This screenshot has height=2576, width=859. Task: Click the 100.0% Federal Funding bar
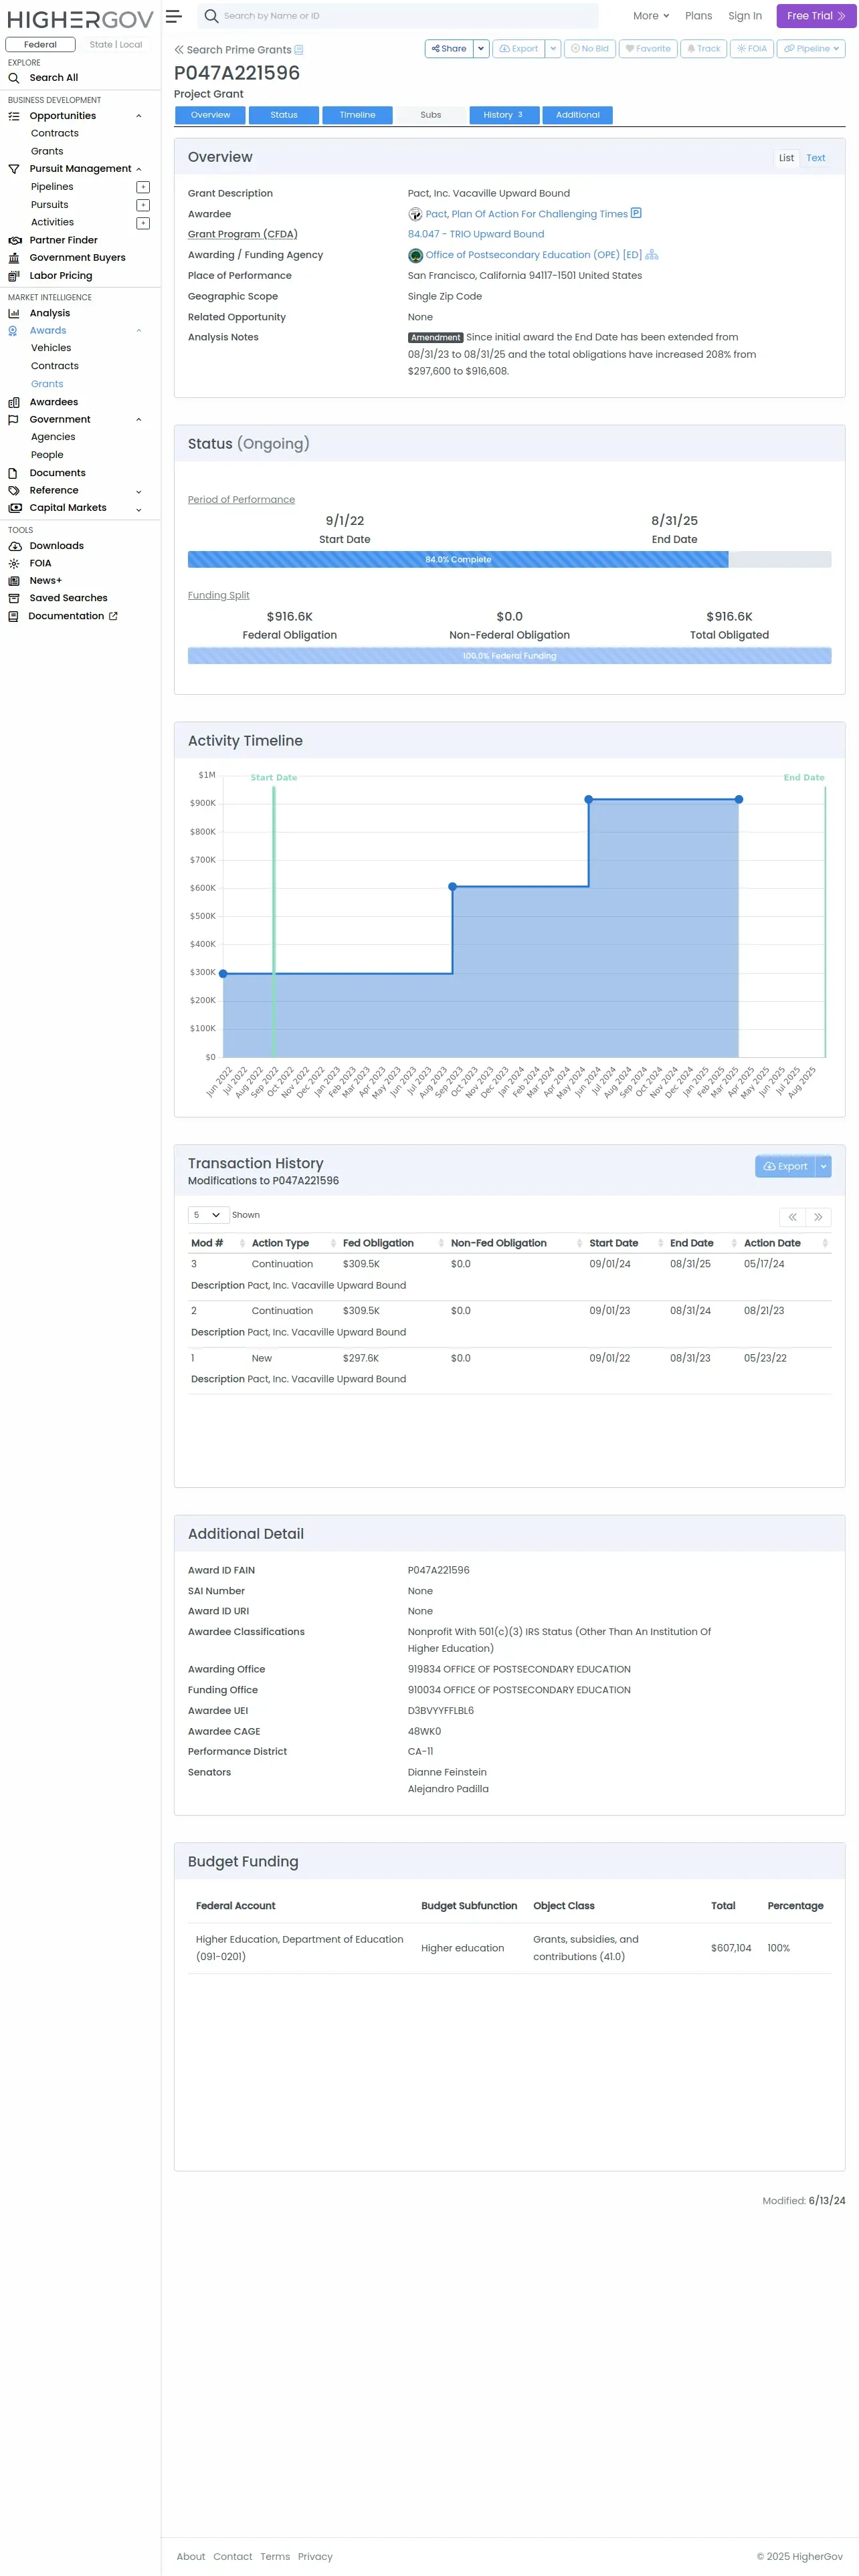tap(510, 656)
